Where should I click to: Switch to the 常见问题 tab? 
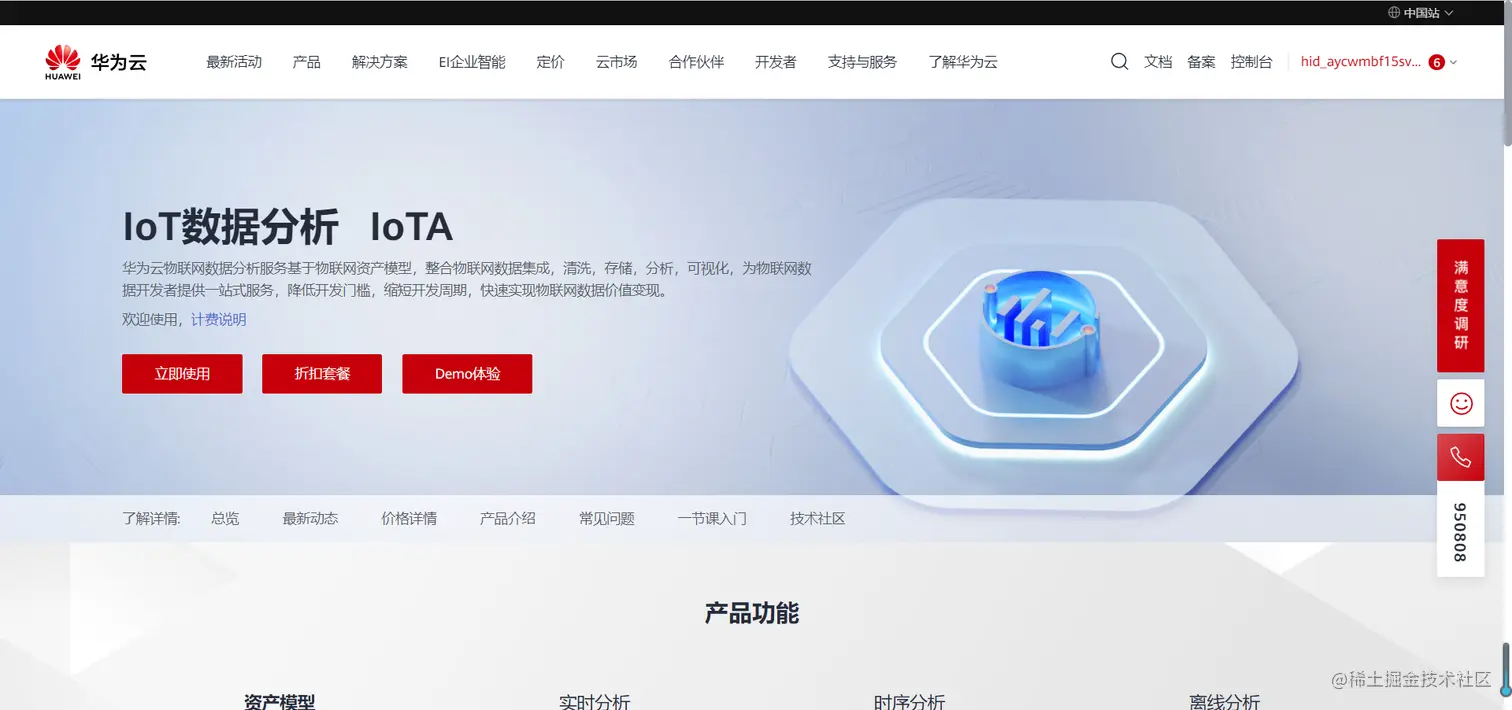pyautogui.click(x=604, y=518)
